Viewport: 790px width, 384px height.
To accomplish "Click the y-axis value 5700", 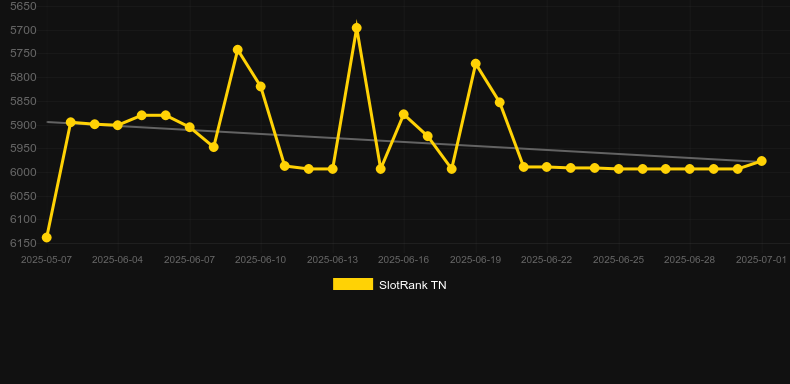I will pyautogui.click(x=23, y=30).
